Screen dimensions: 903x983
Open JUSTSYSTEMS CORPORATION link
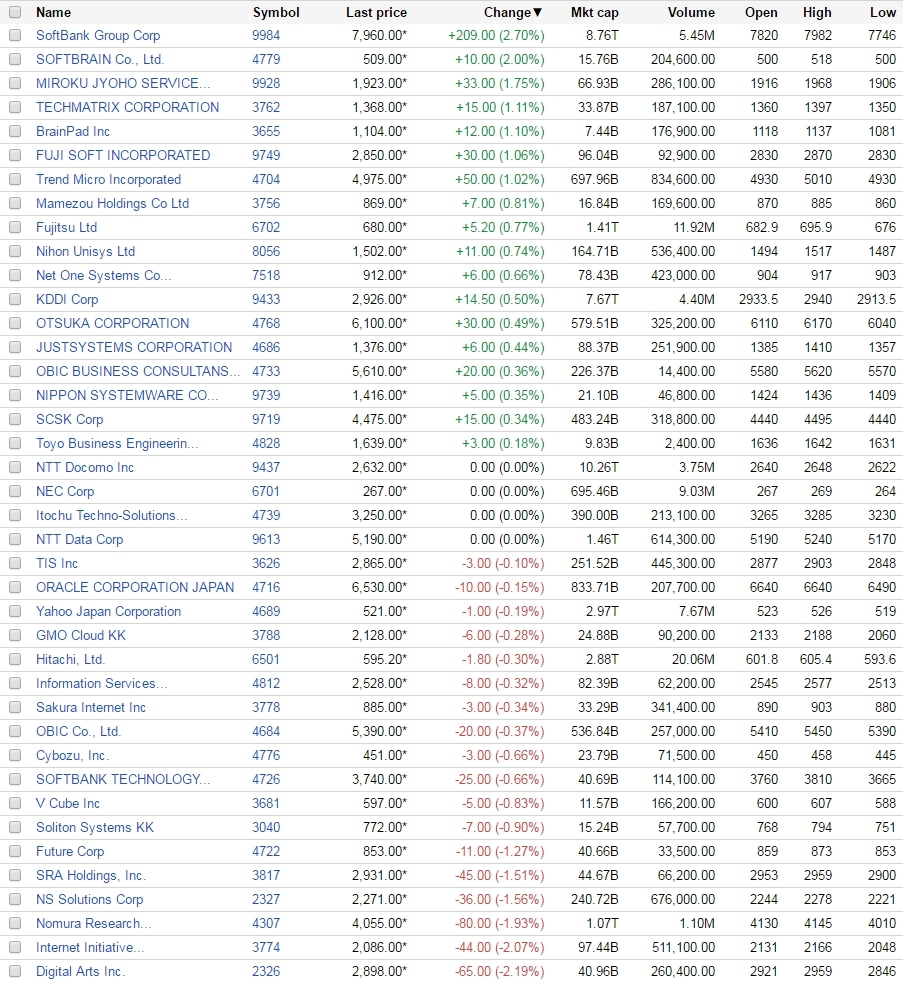pyautogui.click(x=134, y=347)
